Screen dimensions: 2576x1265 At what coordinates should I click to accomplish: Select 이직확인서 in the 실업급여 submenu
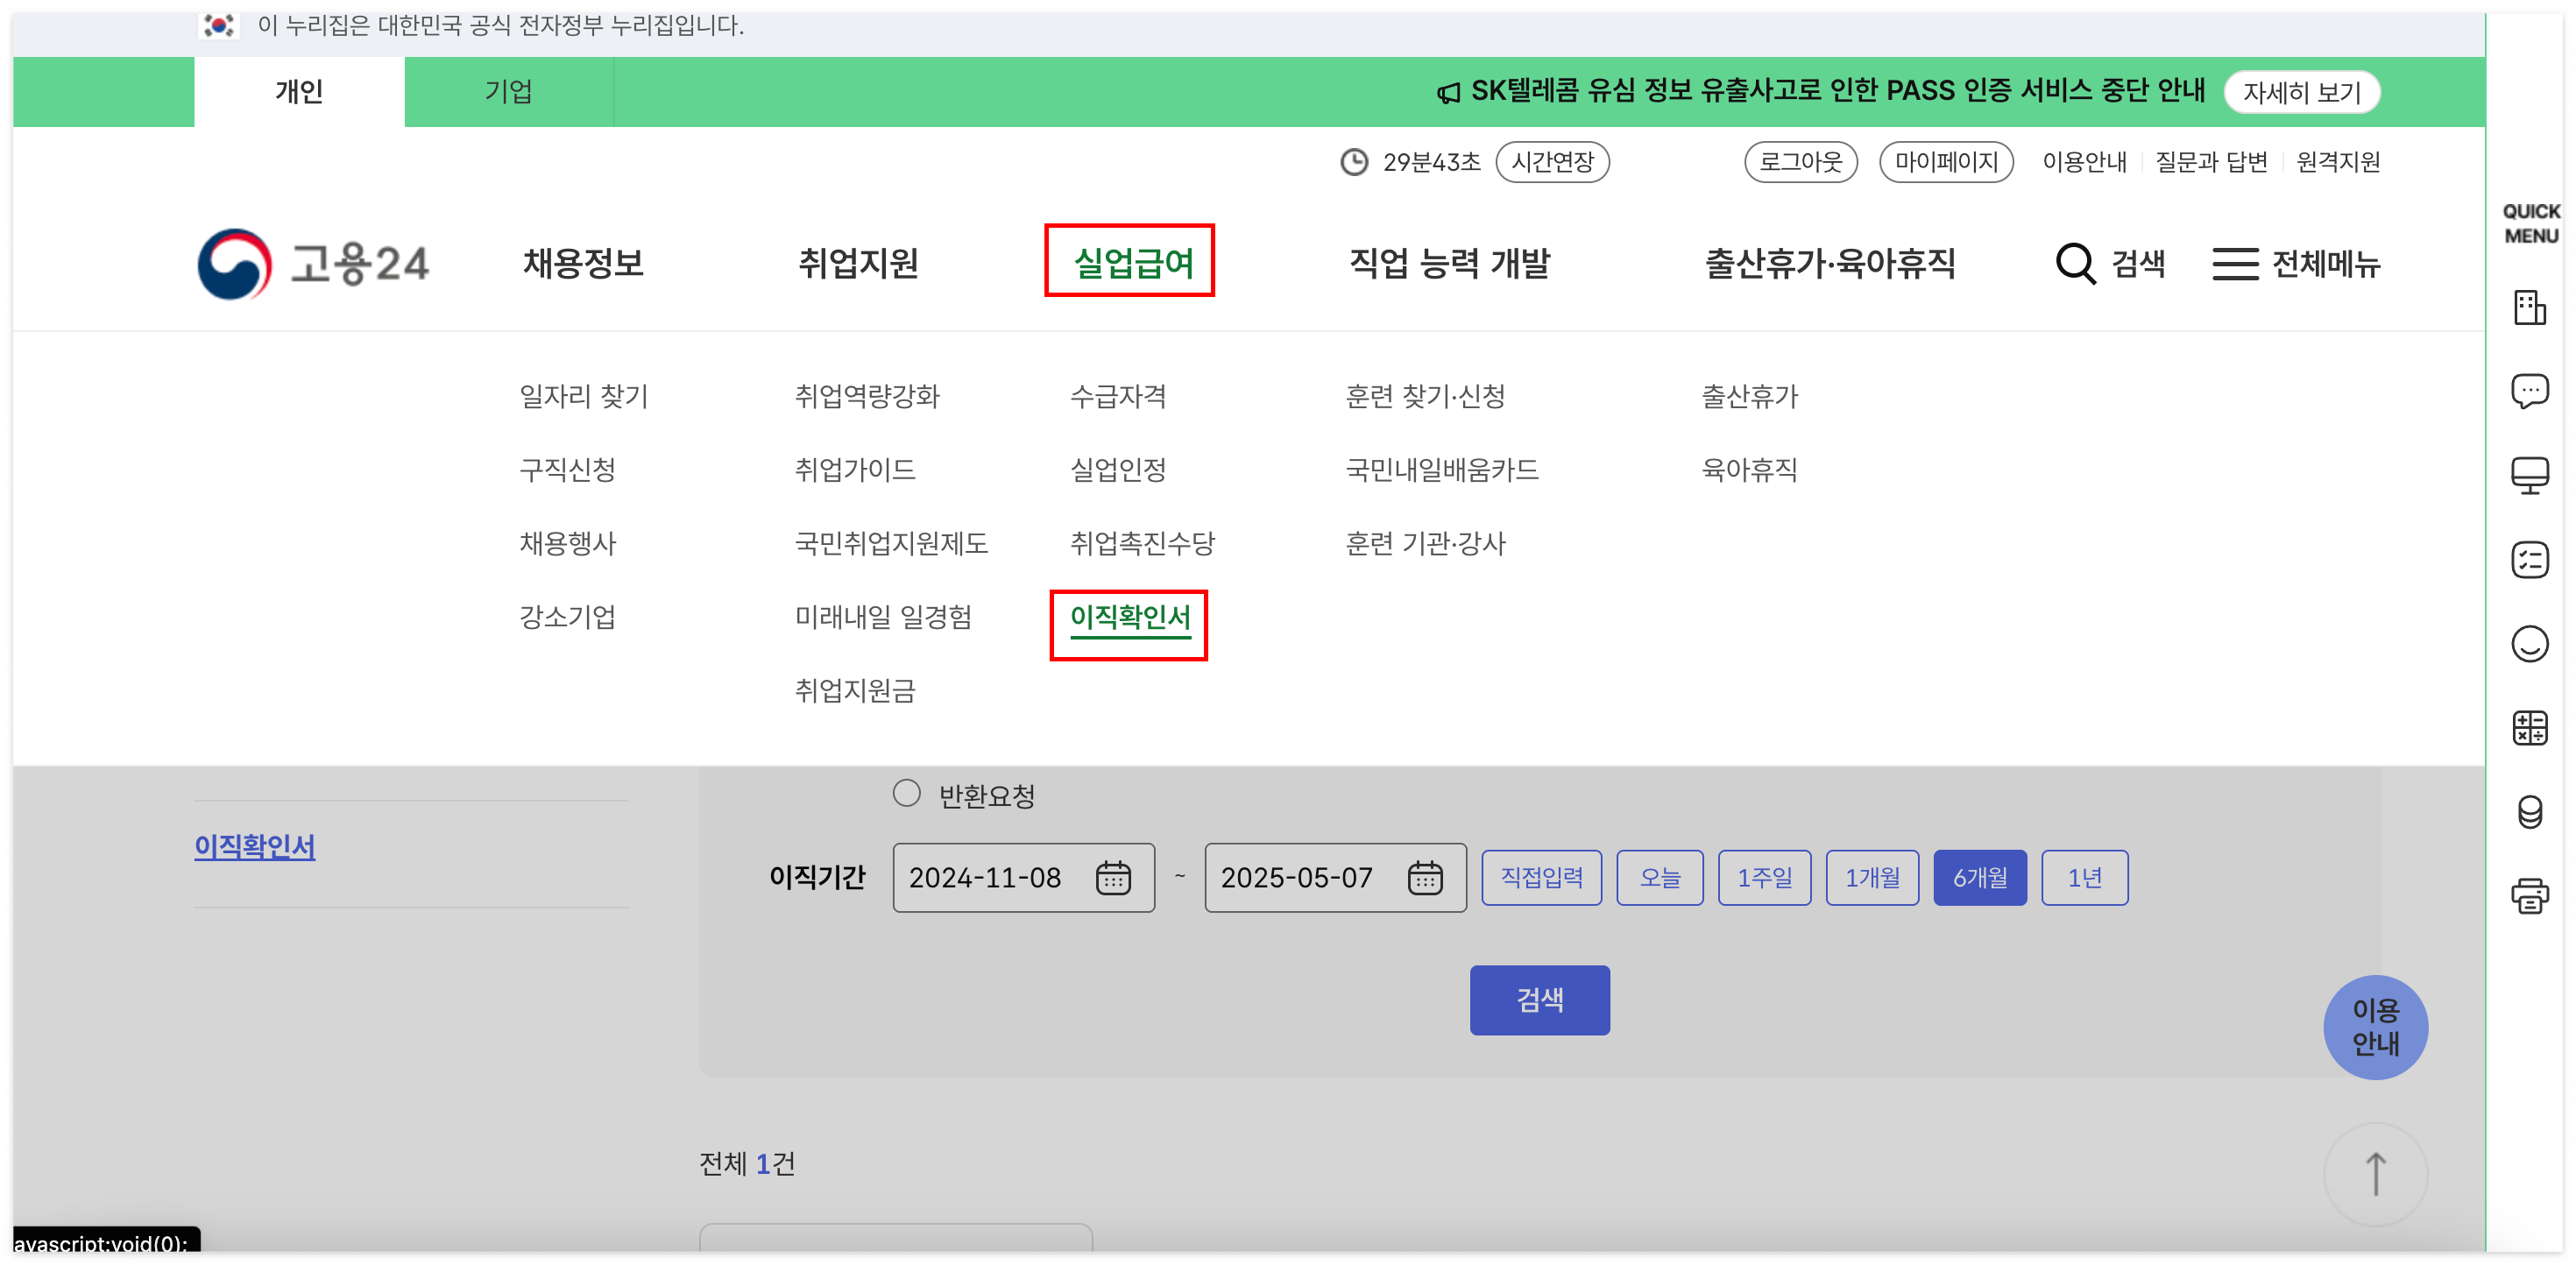[1130, 619]
